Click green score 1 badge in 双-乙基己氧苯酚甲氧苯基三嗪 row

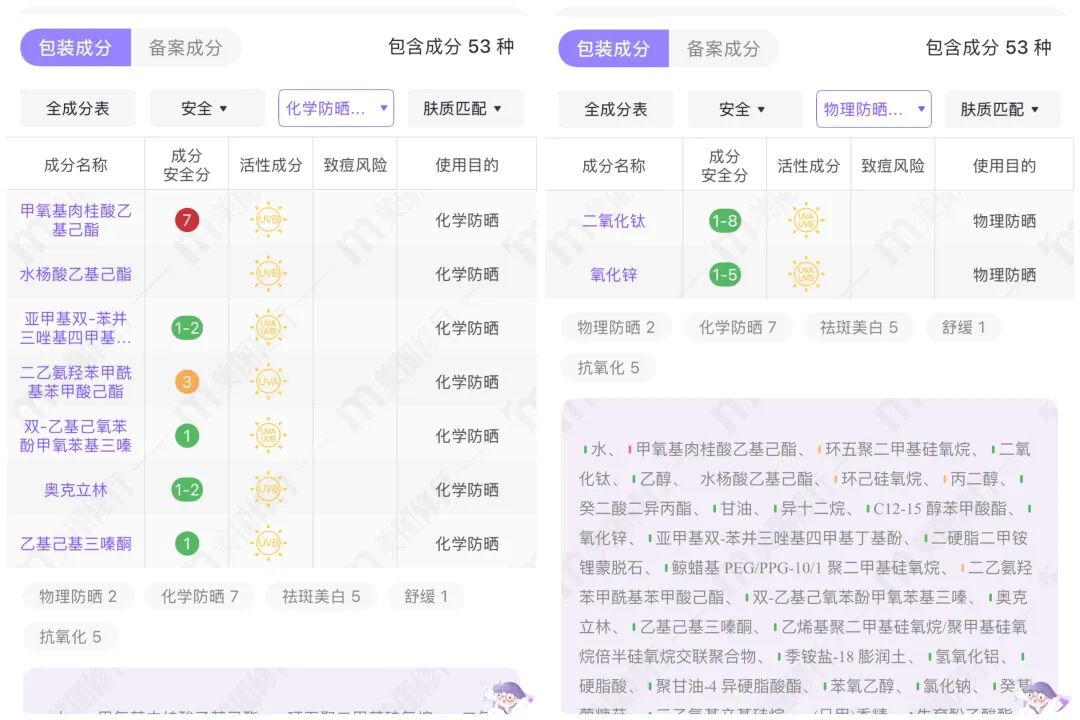click(x=187, y=435)
